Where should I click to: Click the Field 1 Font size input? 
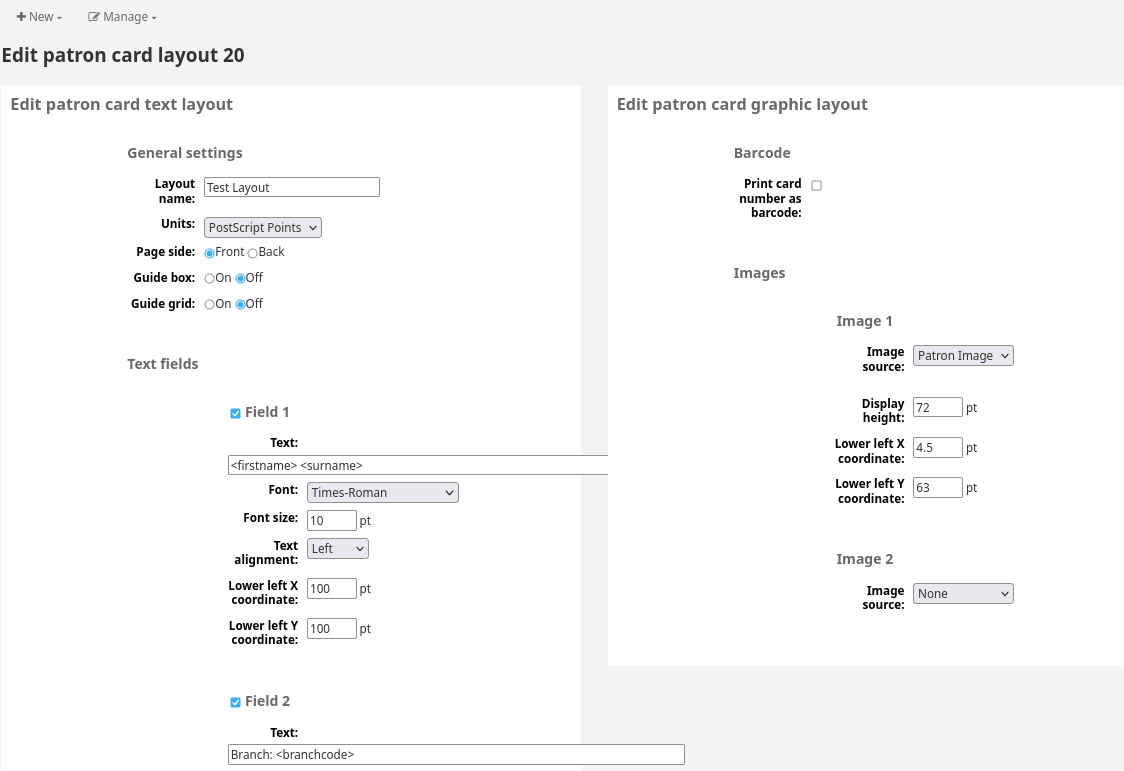332,520
